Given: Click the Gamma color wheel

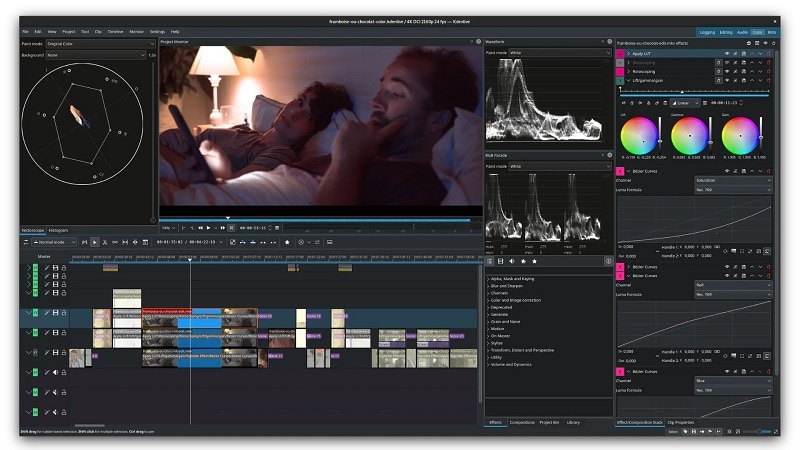Looking at the screenshot, I should [689, 136].
